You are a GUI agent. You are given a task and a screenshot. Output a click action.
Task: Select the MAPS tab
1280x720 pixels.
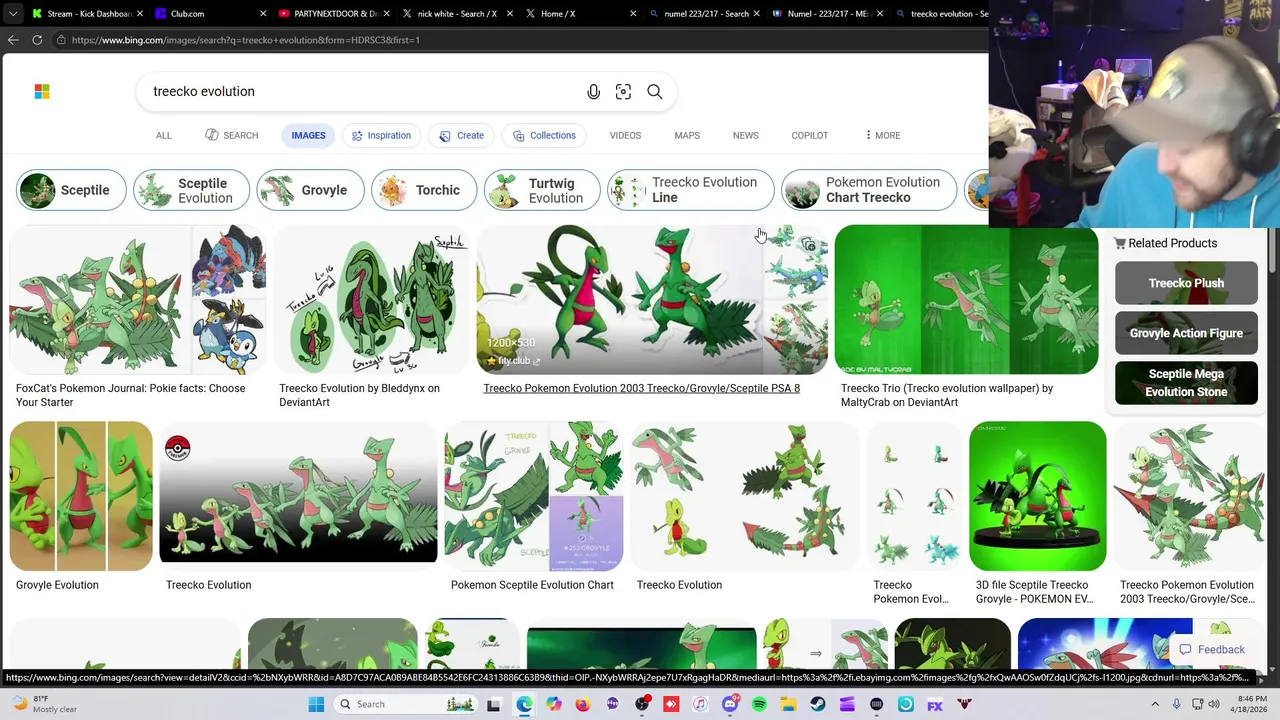pyautogui.click(x=687, y=136)
